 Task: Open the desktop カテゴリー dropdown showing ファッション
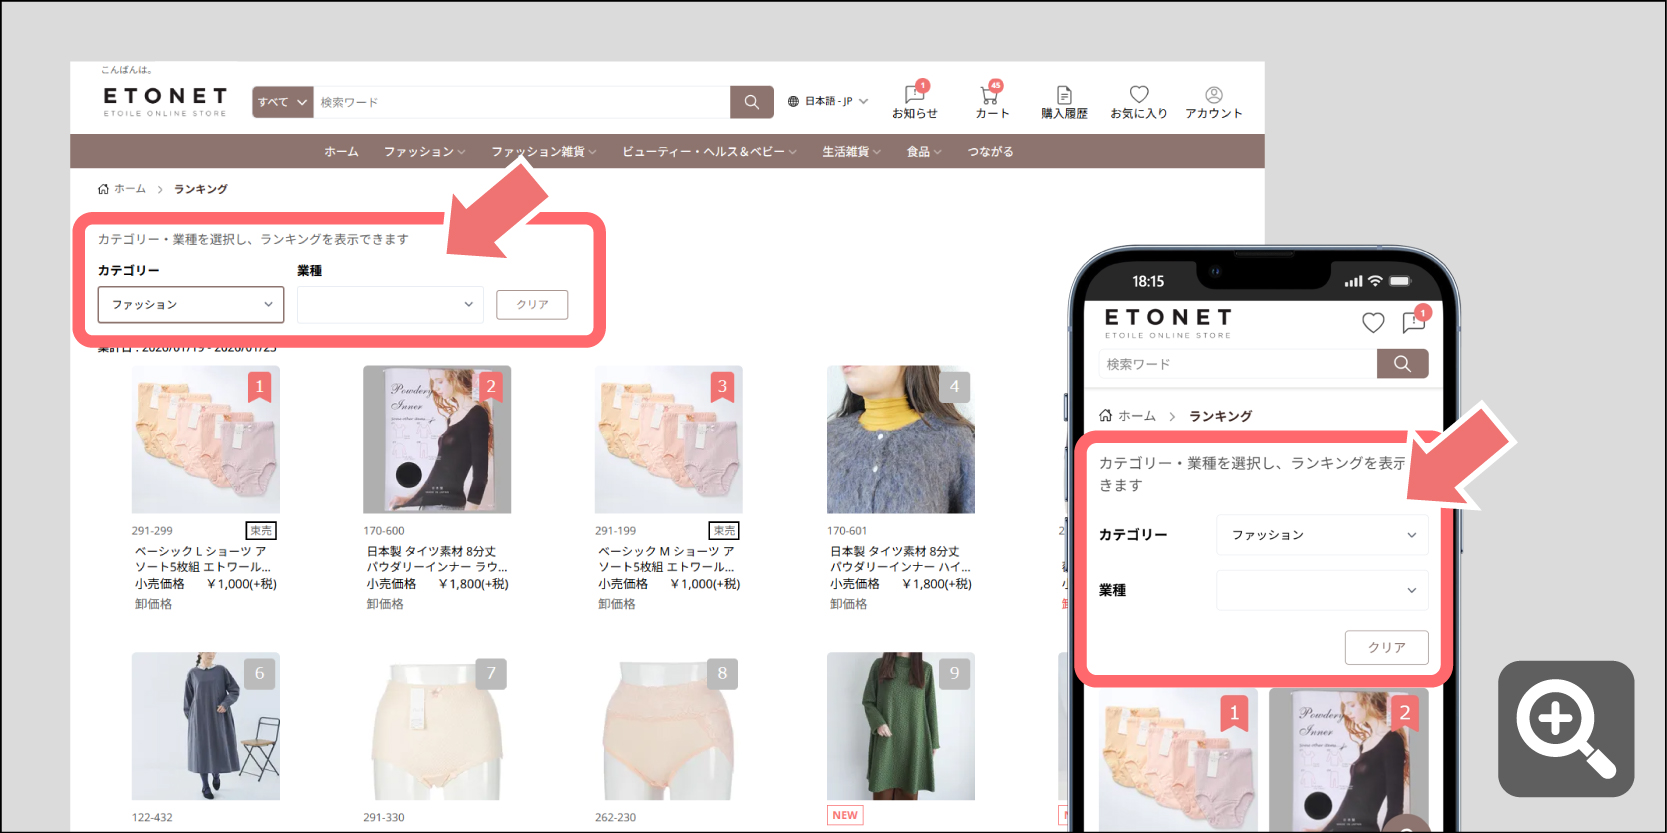click(191, 305)
